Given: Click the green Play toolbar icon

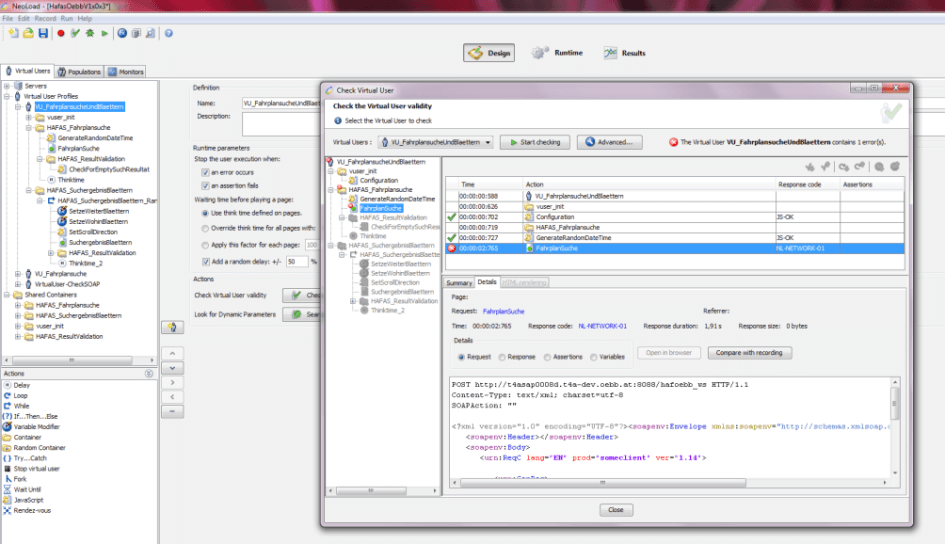Looking at the screenshot, I should (x=104, y=33).
